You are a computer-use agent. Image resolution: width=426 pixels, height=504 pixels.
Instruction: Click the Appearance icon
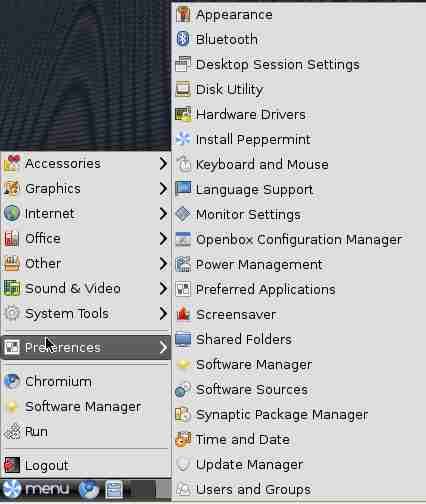(x=183, y=15)
